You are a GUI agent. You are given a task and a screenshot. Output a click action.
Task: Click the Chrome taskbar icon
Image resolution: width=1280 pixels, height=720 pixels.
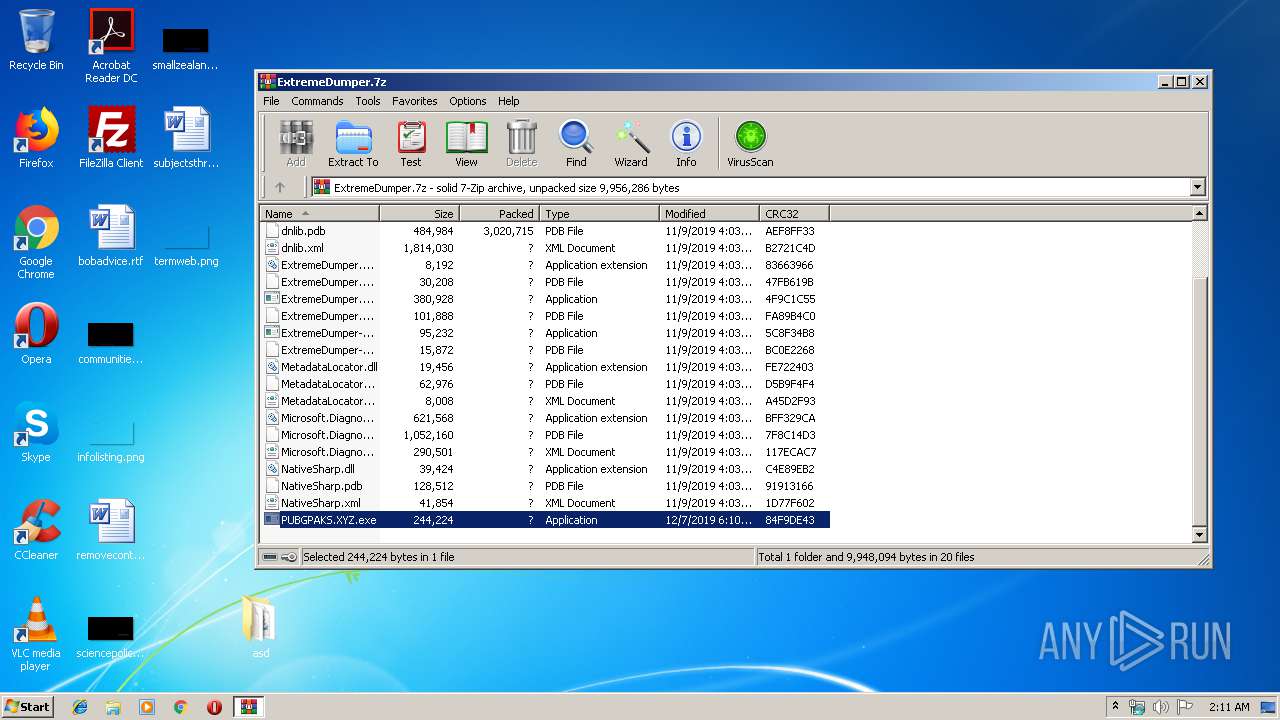pos(181,707)
